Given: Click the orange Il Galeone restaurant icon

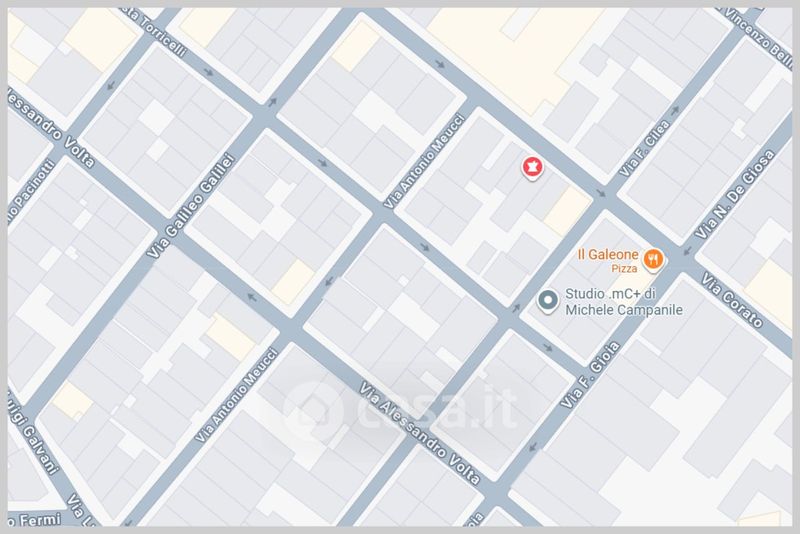Looking at the screenshot, I should tap(653, 260).
